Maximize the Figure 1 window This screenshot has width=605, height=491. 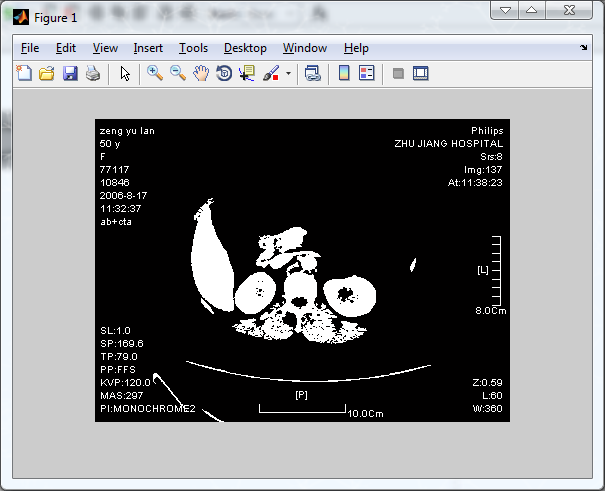[532, 10]
